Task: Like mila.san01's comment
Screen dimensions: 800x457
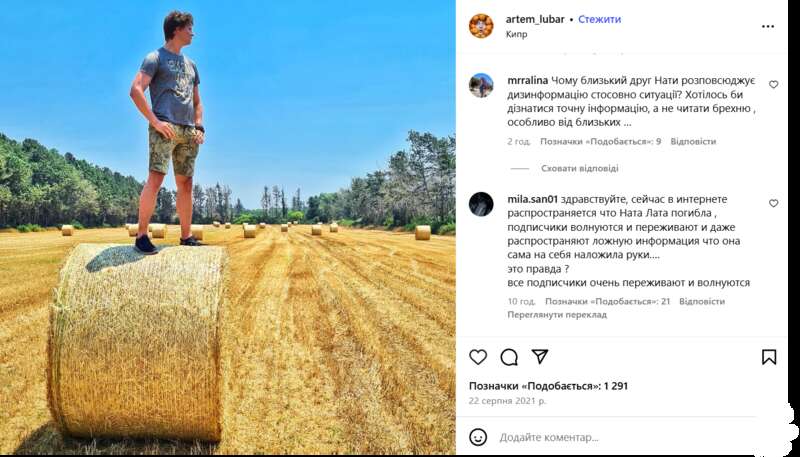Action: pyautogui.click(x=773, y=203)
